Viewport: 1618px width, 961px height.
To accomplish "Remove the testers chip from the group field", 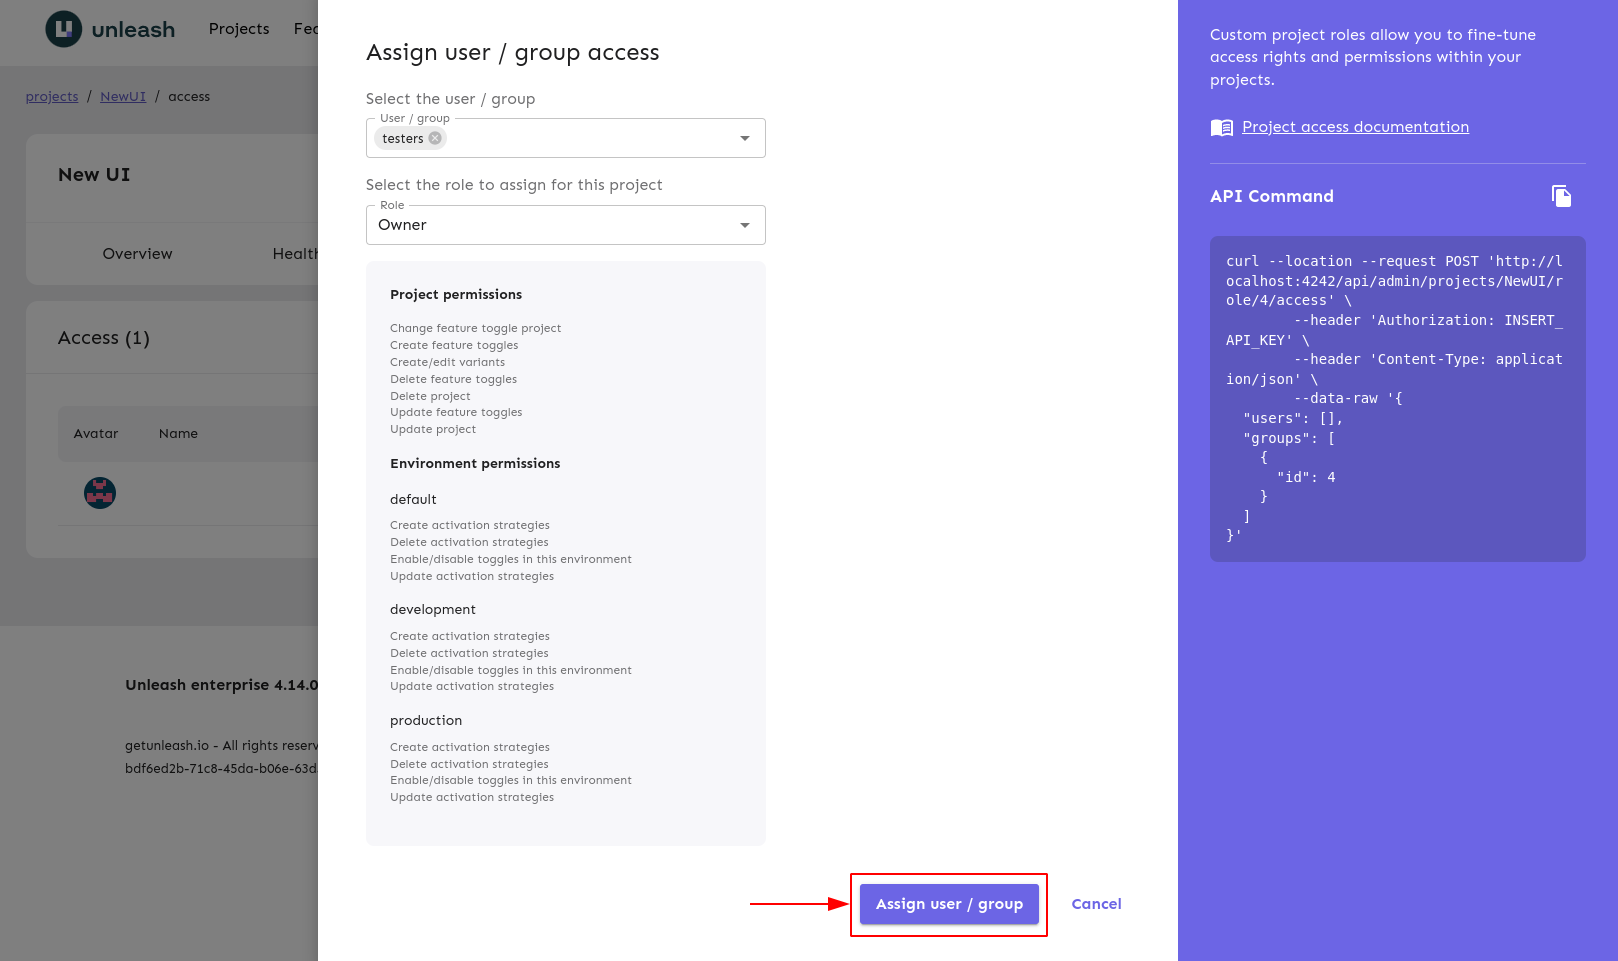I will point(435,139).
